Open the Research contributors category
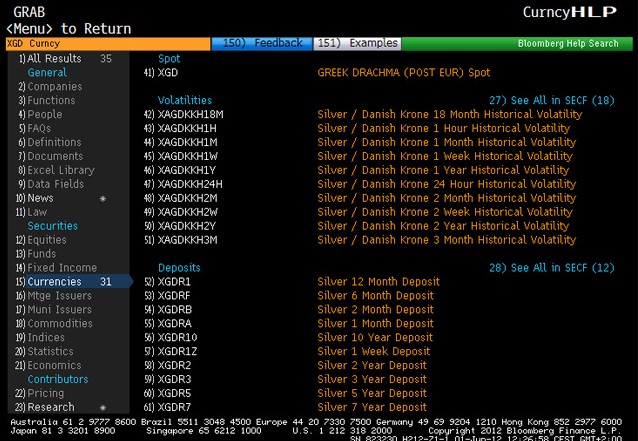 tap(50, 407)
